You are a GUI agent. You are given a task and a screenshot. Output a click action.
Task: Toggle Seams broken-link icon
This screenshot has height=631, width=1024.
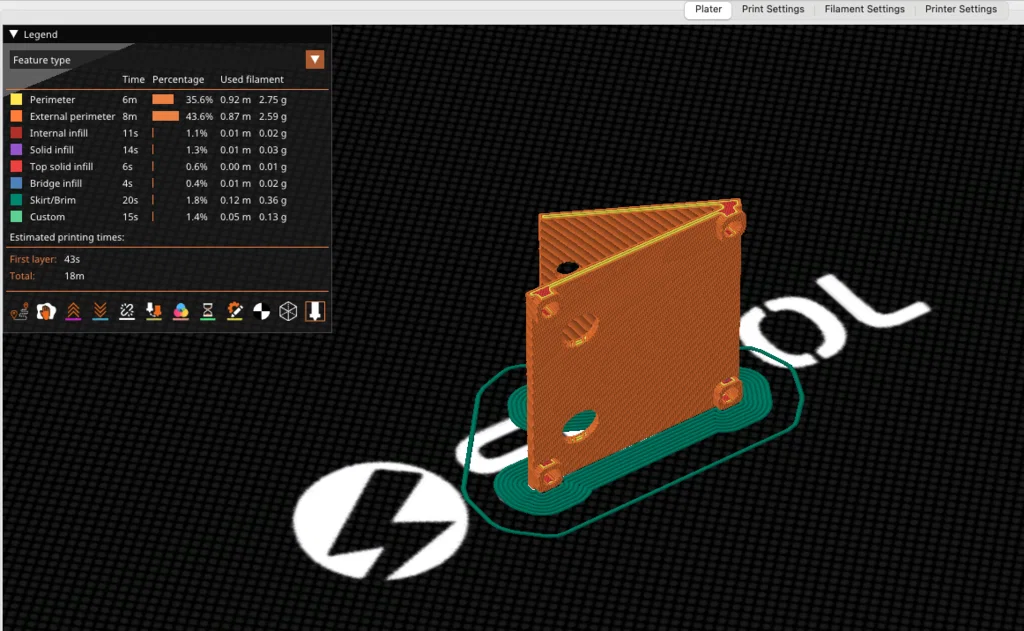point(127,312)
